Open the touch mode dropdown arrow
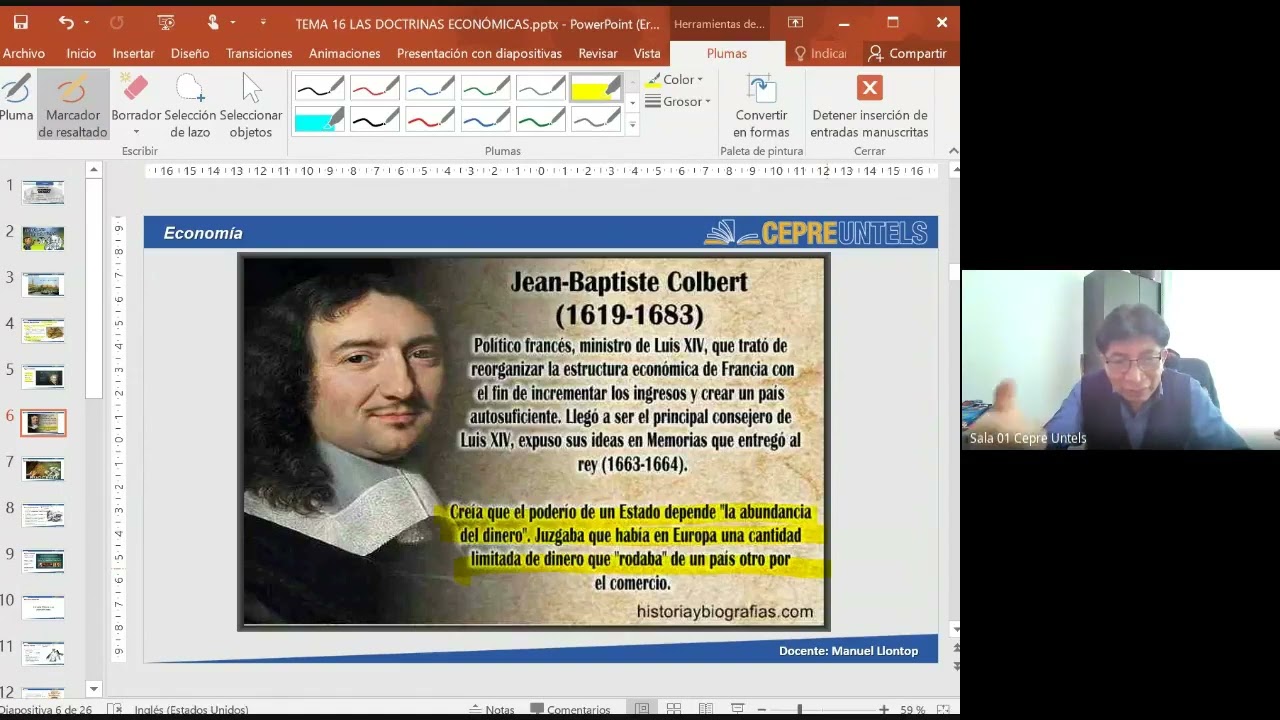The width and height of the screenshot is (1280, 720). pos(233,22)
